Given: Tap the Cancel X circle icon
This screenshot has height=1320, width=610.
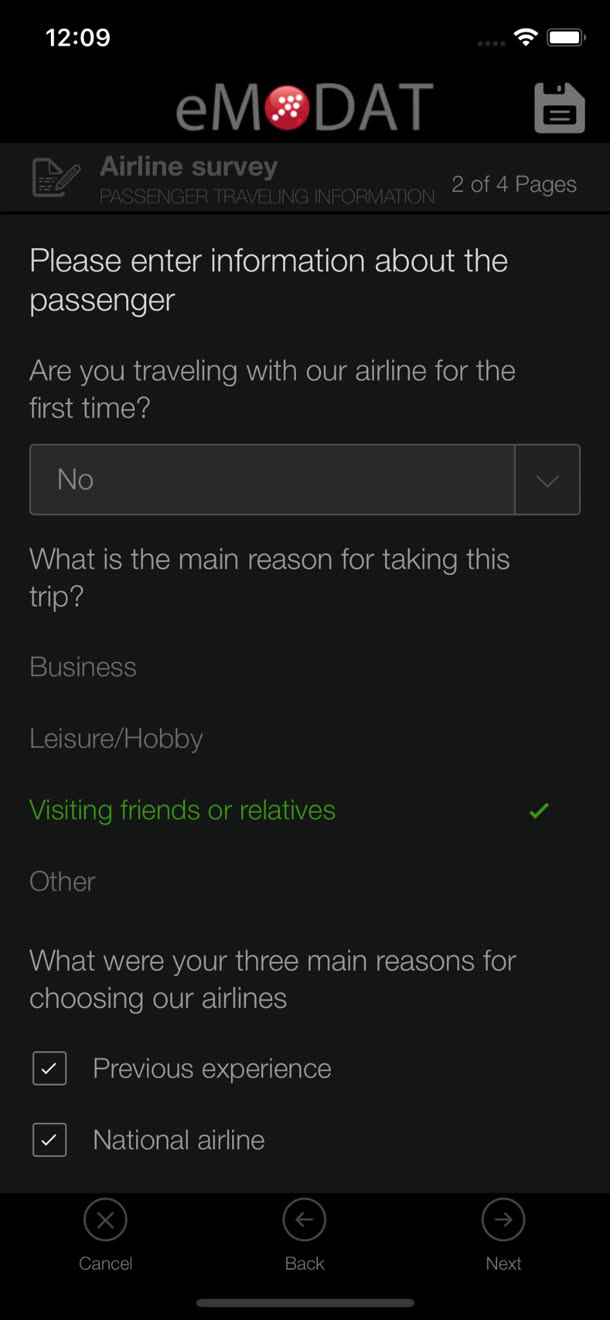Looking at the screenshot, I should coord(105,1220).
